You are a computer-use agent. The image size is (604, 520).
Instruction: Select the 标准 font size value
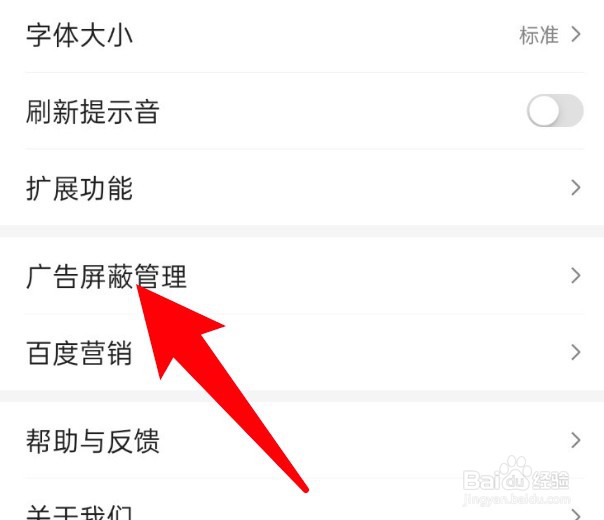point(539,35)
